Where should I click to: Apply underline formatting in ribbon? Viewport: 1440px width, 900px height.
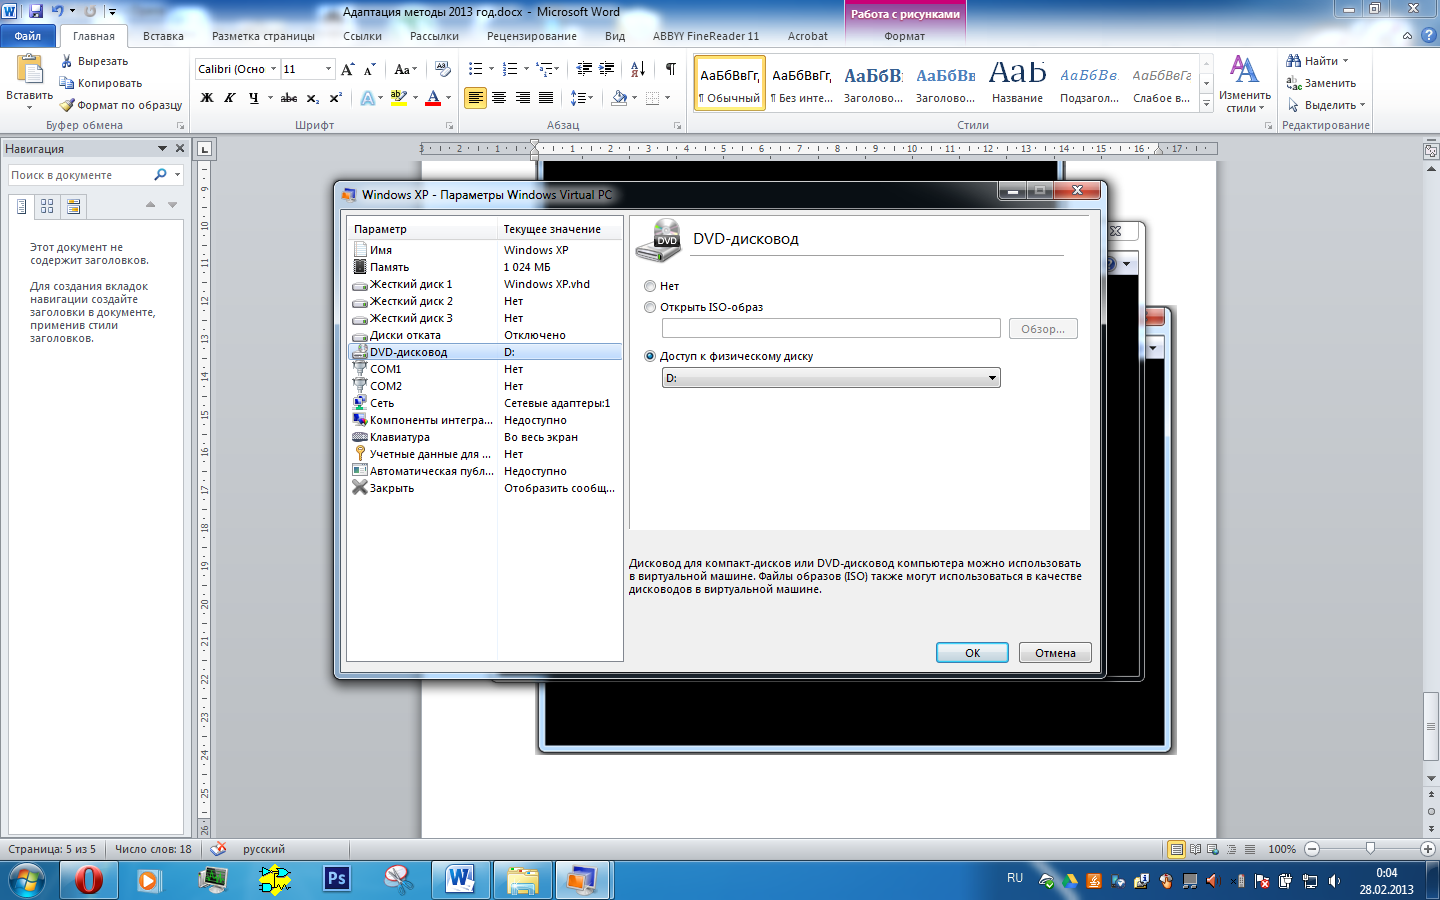(x=253, y=98)
